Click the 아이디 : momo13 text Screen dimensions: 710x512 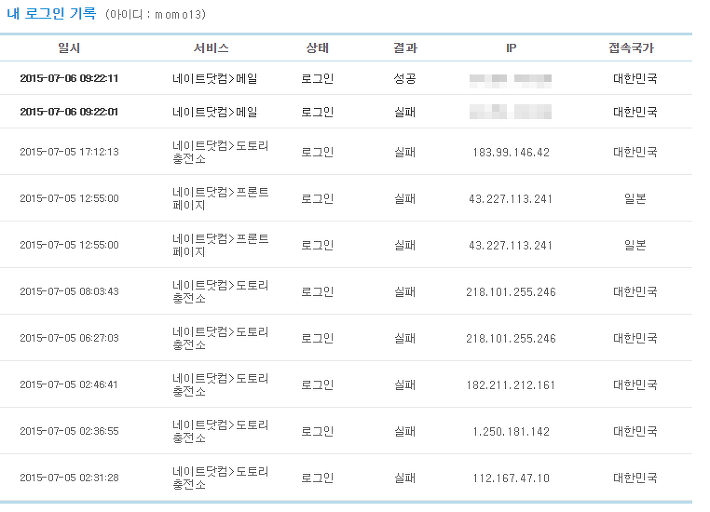point(155,14)
